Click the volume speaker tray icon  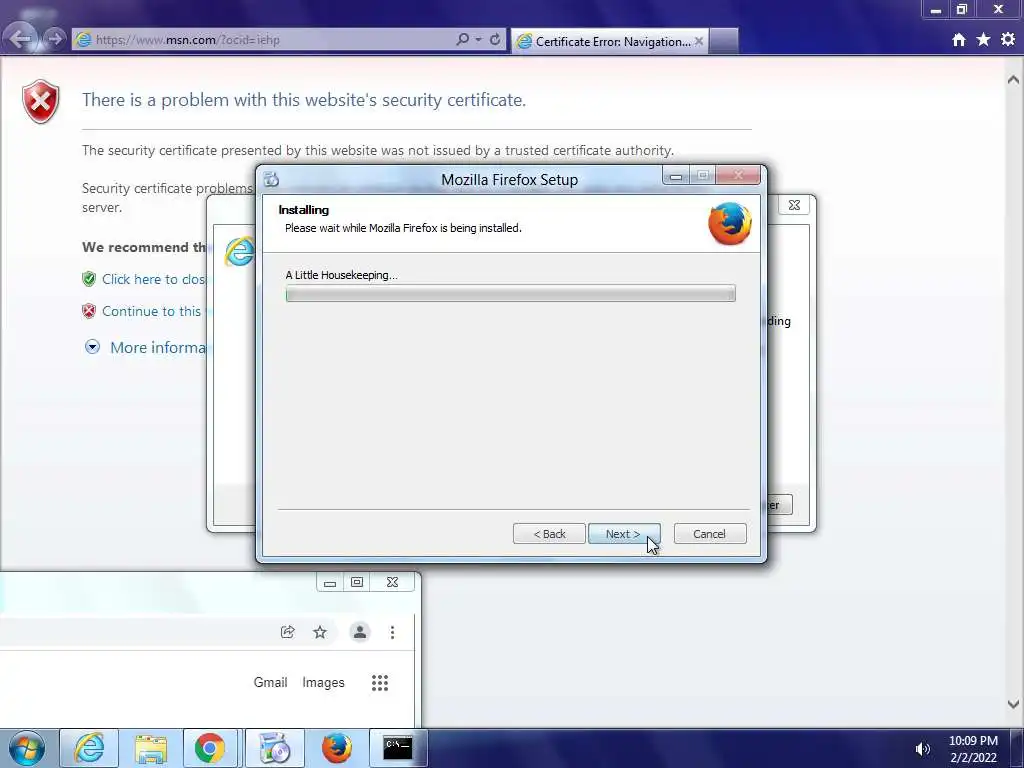[922, 749]
